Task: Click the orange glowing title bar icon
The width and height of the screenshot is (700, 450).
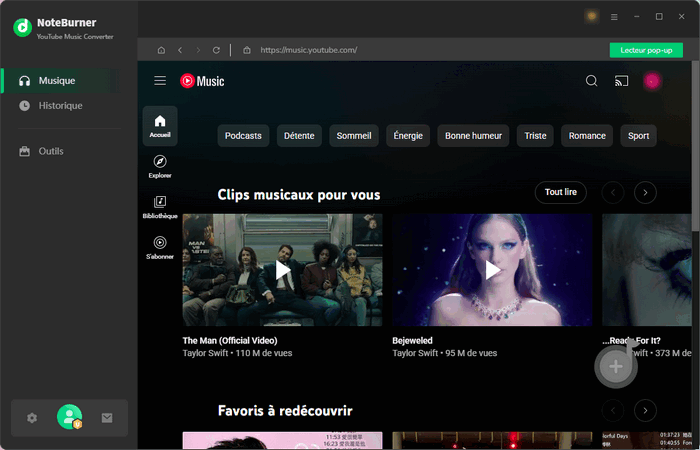Action: 592,17
